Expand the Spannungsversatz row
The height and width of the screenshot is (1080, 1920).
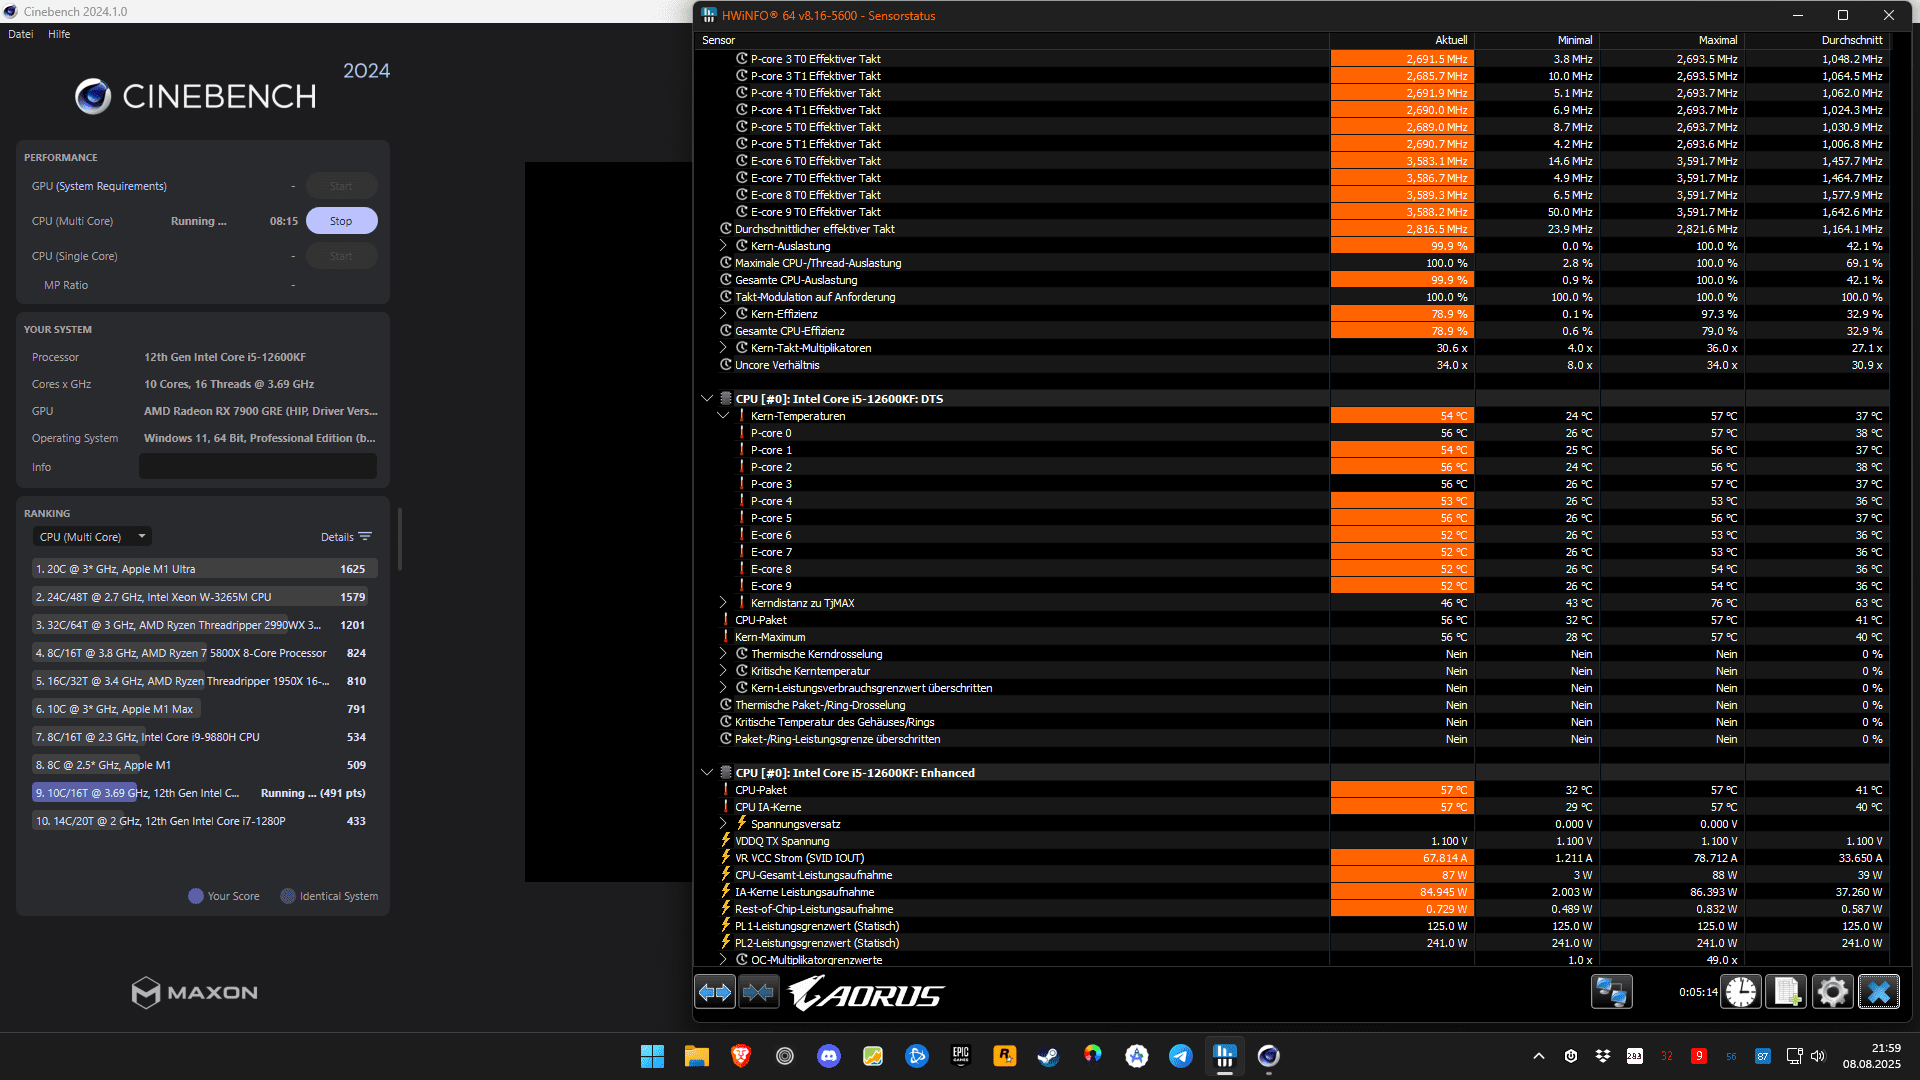pyautogui.click(x=723, y=824)
